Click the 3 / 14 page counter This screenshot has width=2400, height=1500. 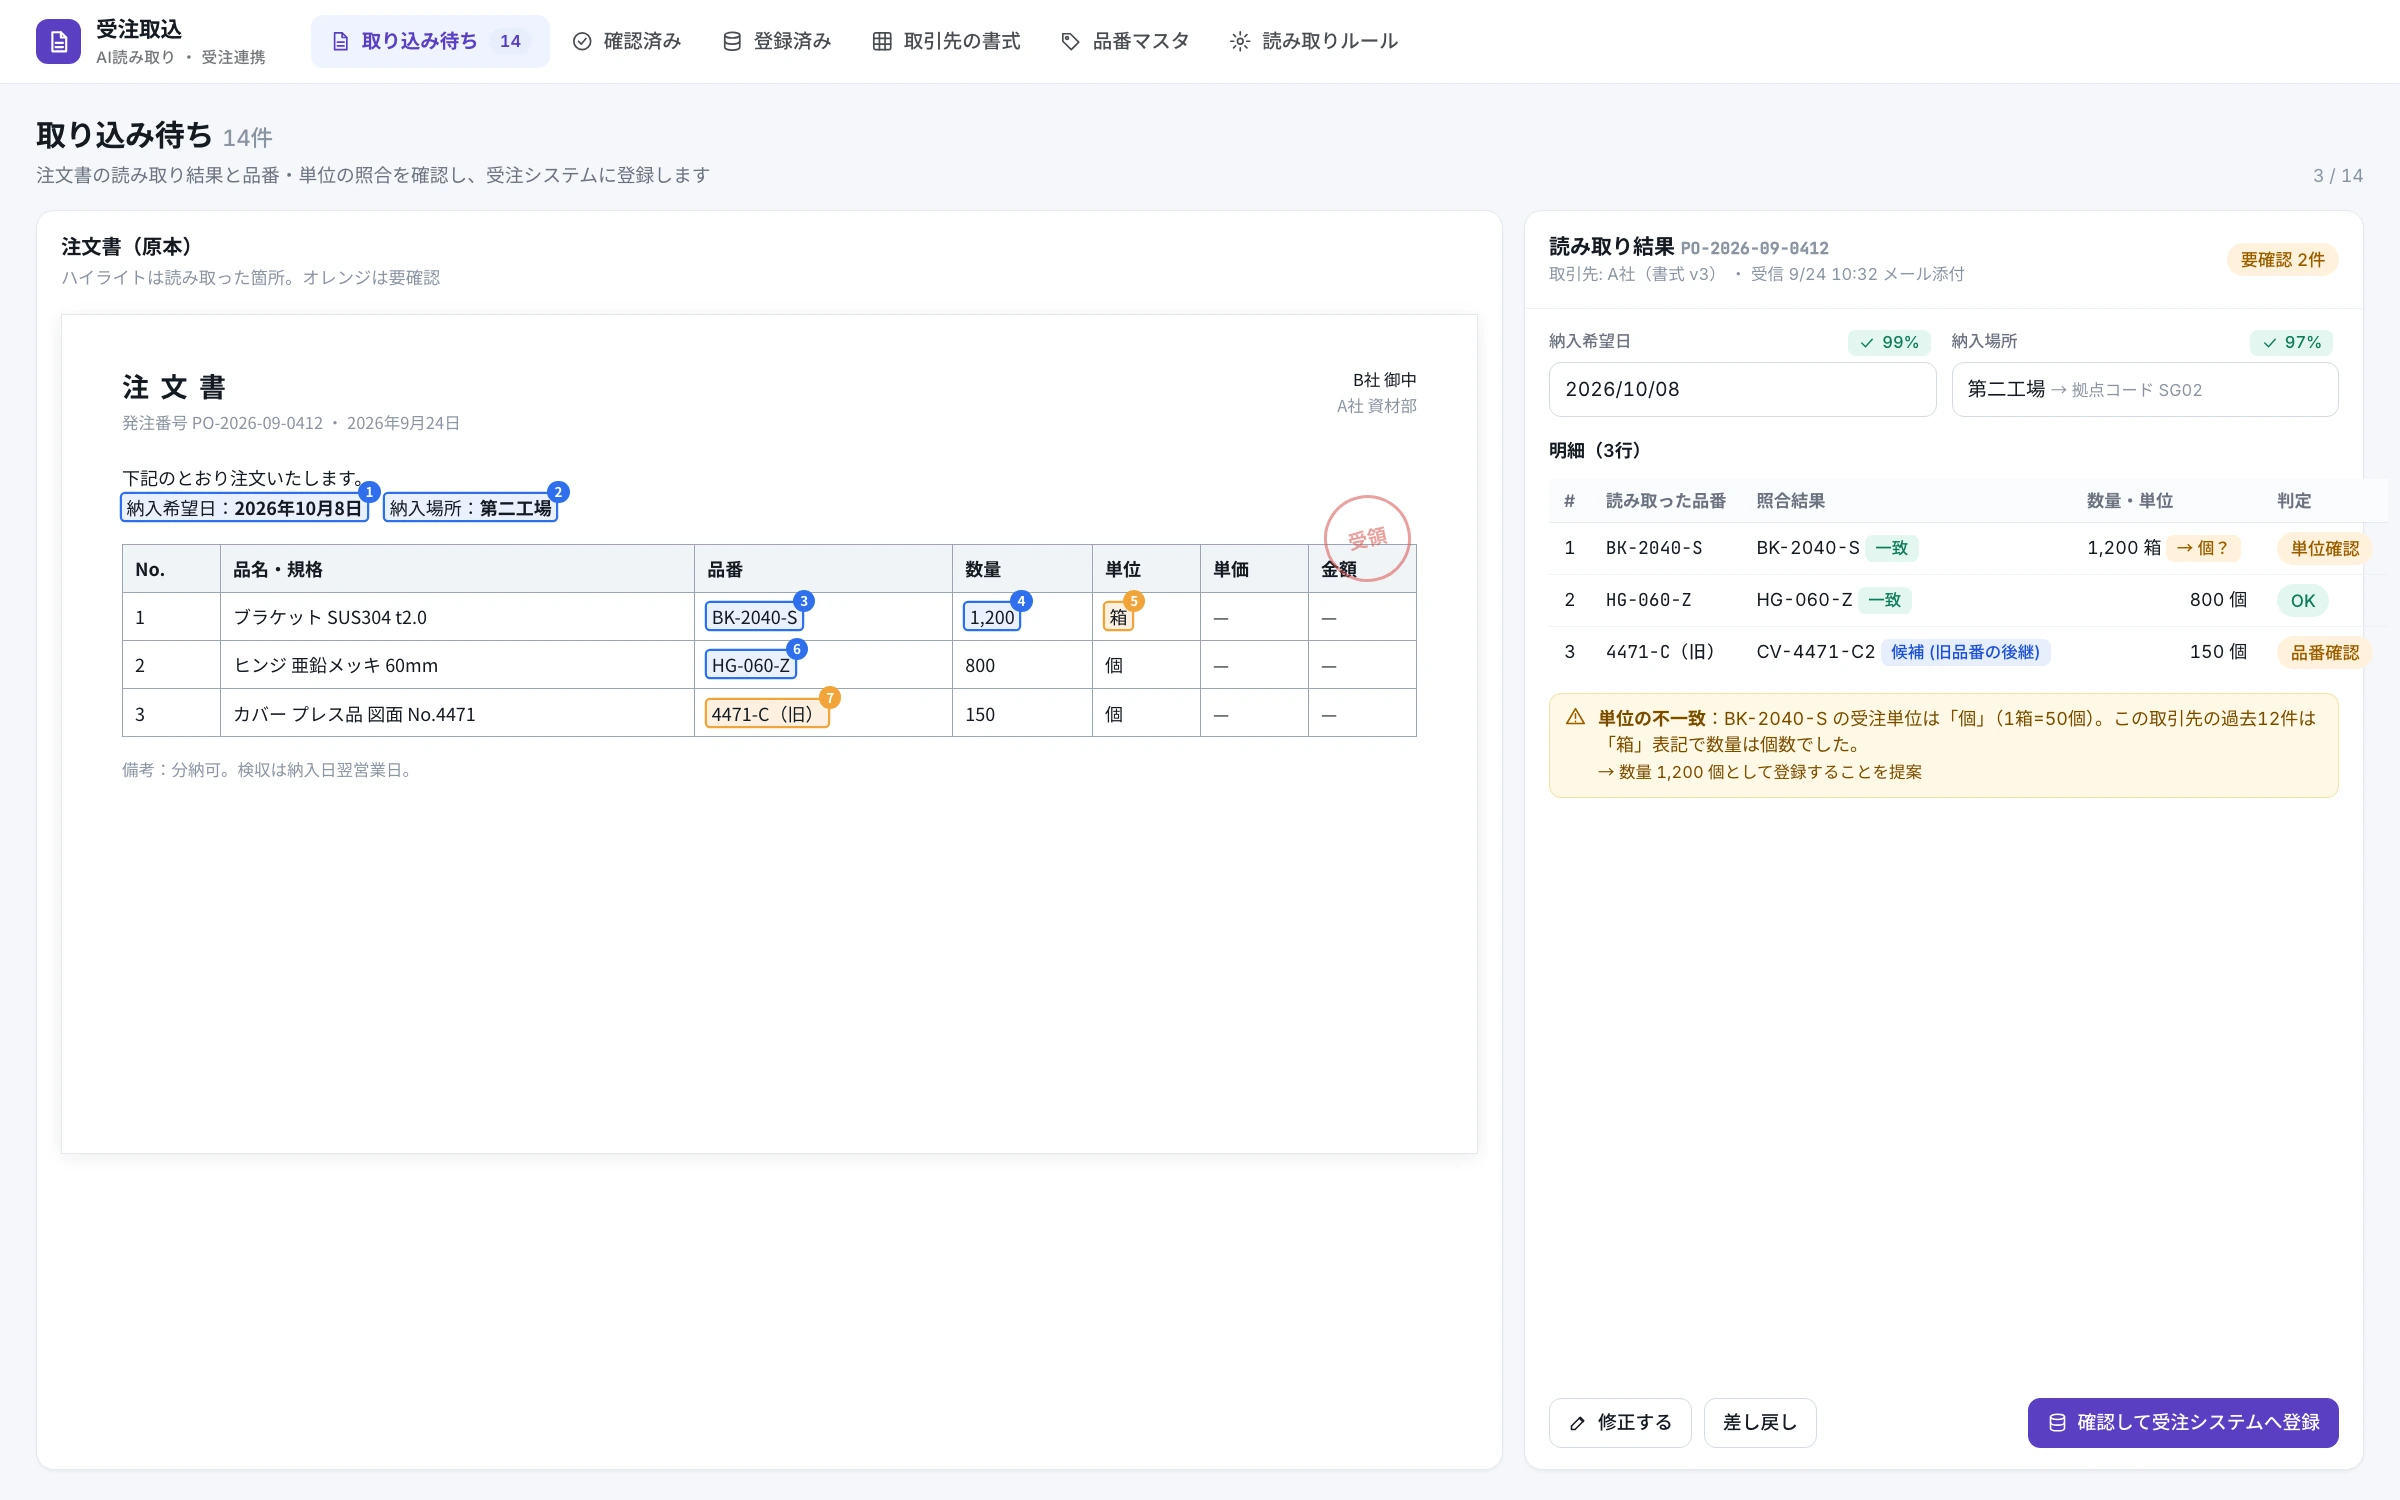(x=2337, y=176)
